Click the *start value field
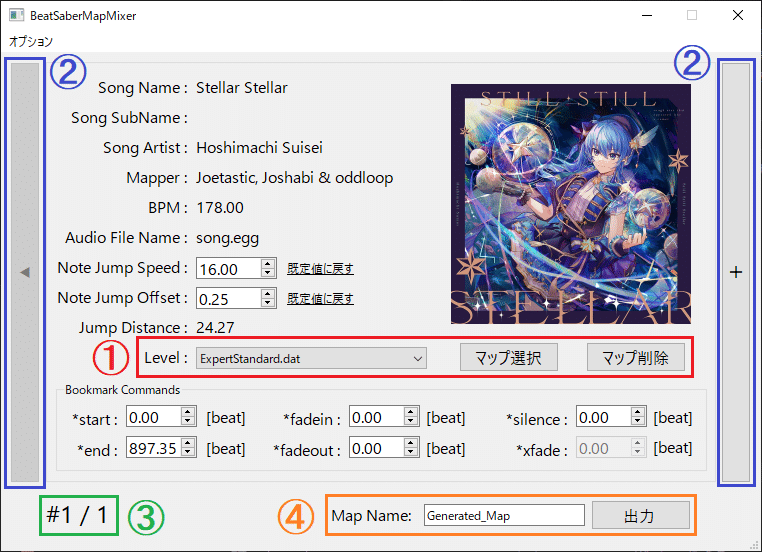The image size is (762, 552). (x=154, y=417)
